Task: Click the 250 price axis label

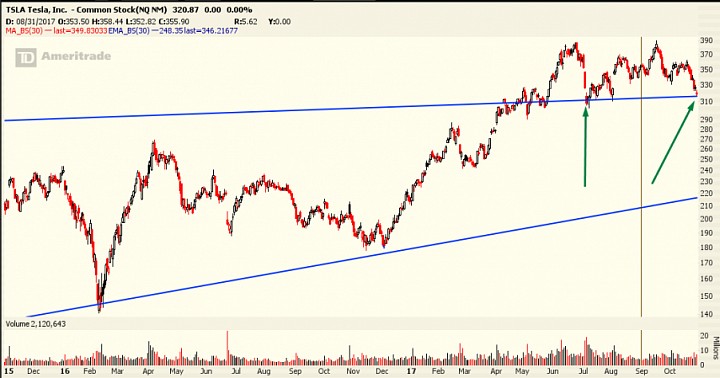Action: click(x=706, y=159)
